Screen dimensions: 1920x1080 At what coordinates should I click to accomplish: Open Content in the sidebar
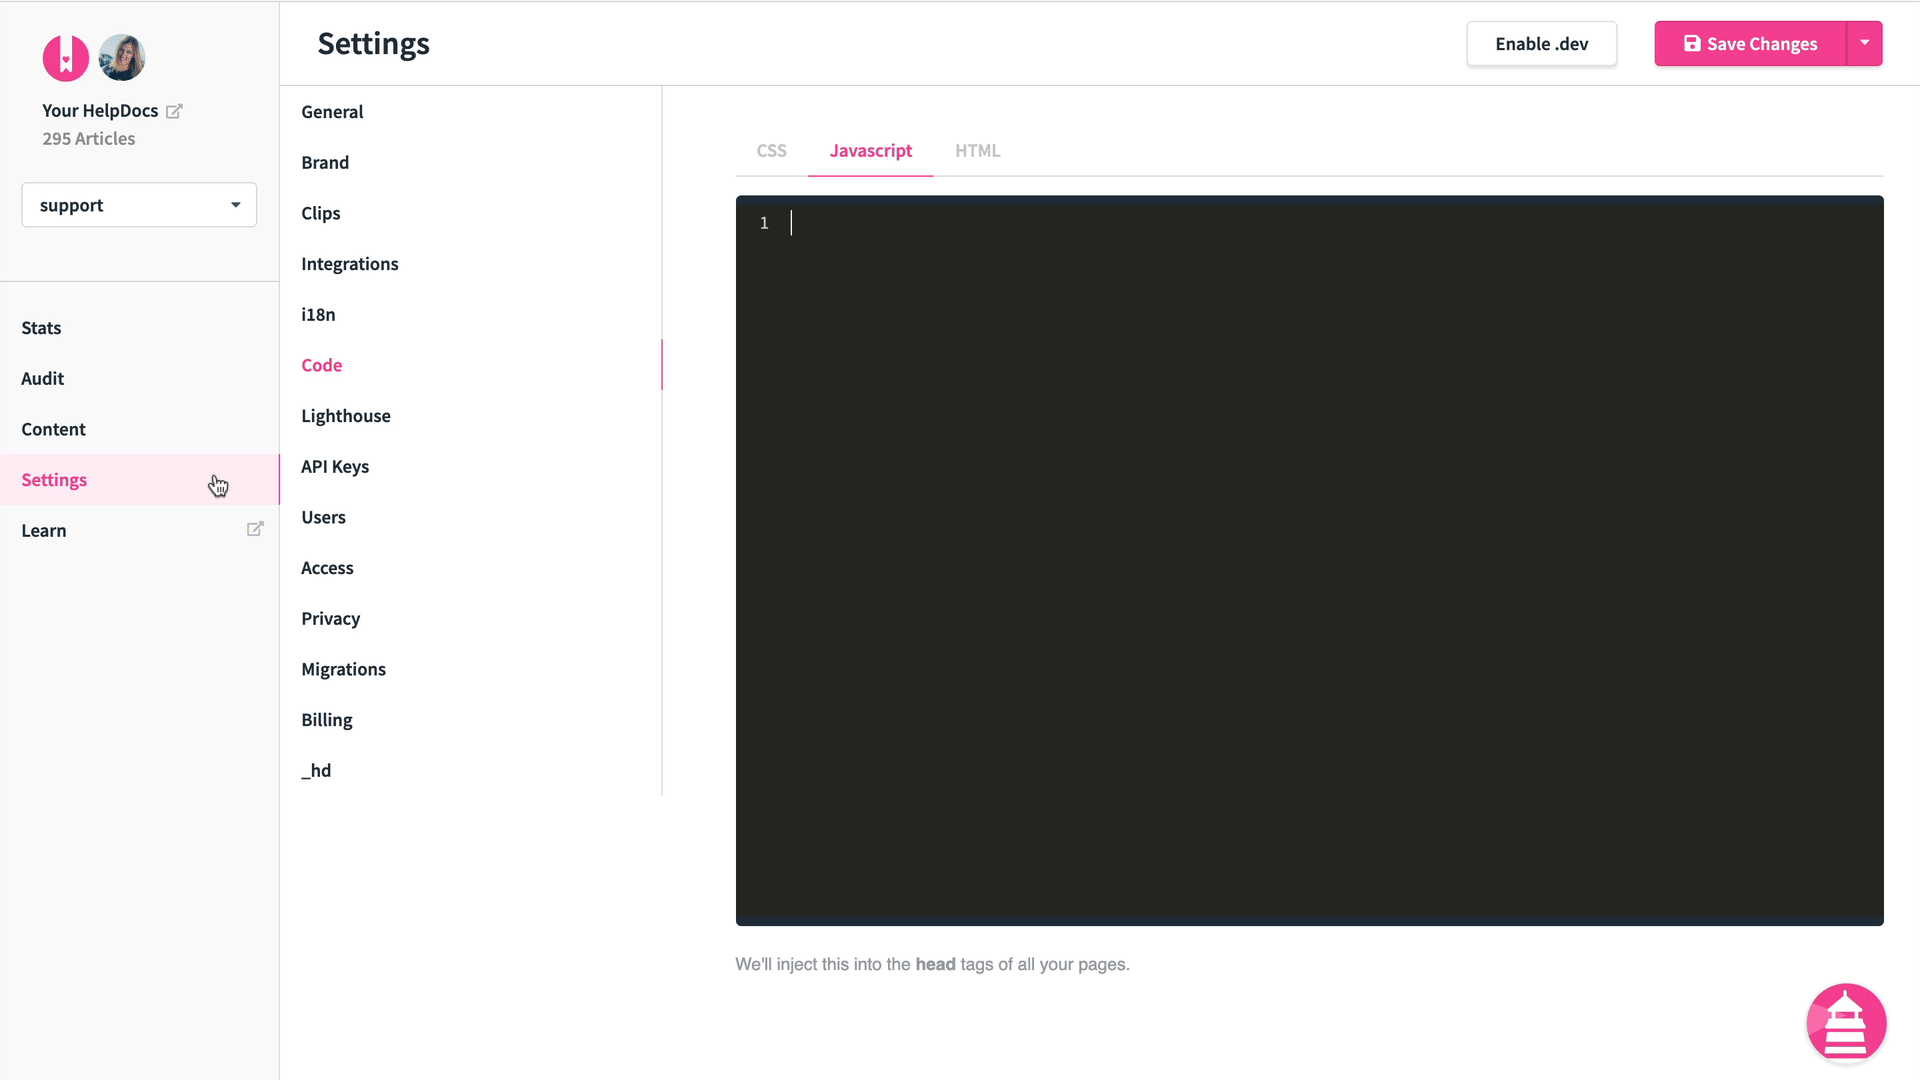click(x=139, y=429)
